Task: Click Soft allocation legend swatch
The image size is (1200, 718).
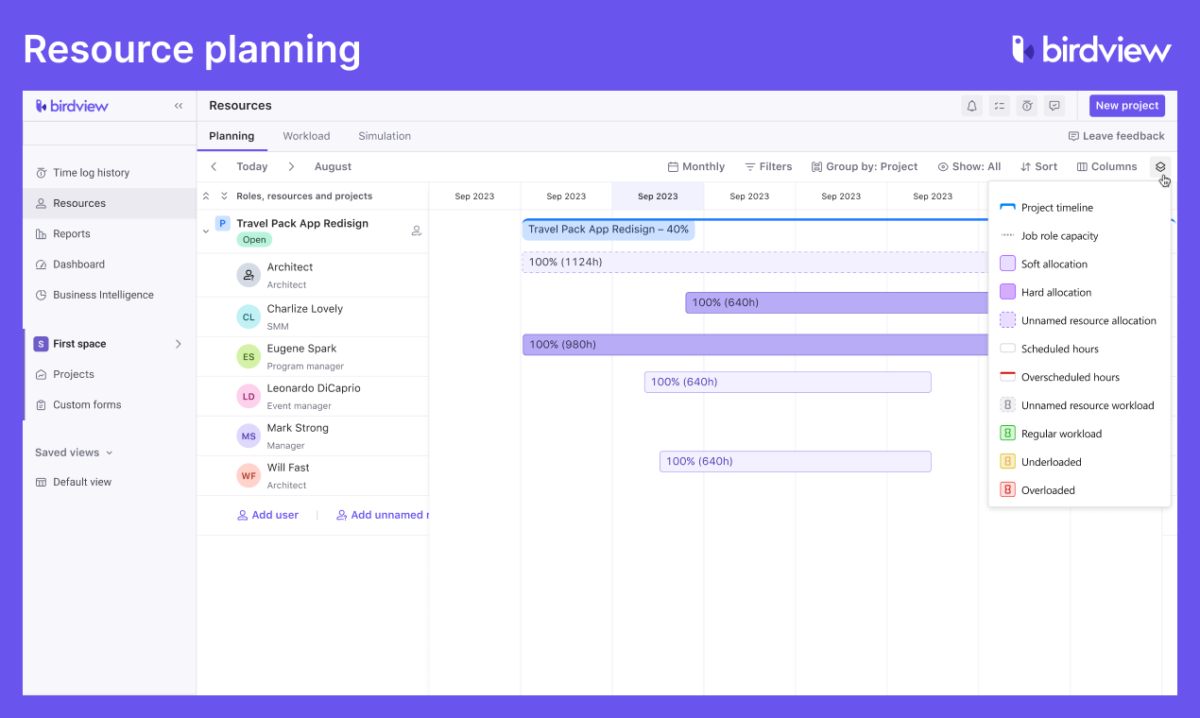Action: point(1008,264)
